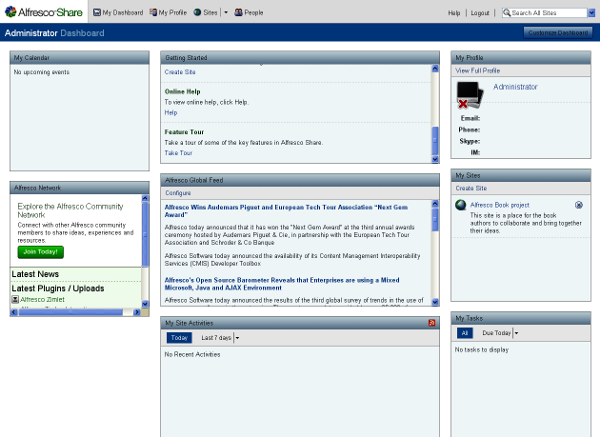Viewport: 600px width, 437px height.
Task: Click the Sites globe icon
Action: point(197,13)
